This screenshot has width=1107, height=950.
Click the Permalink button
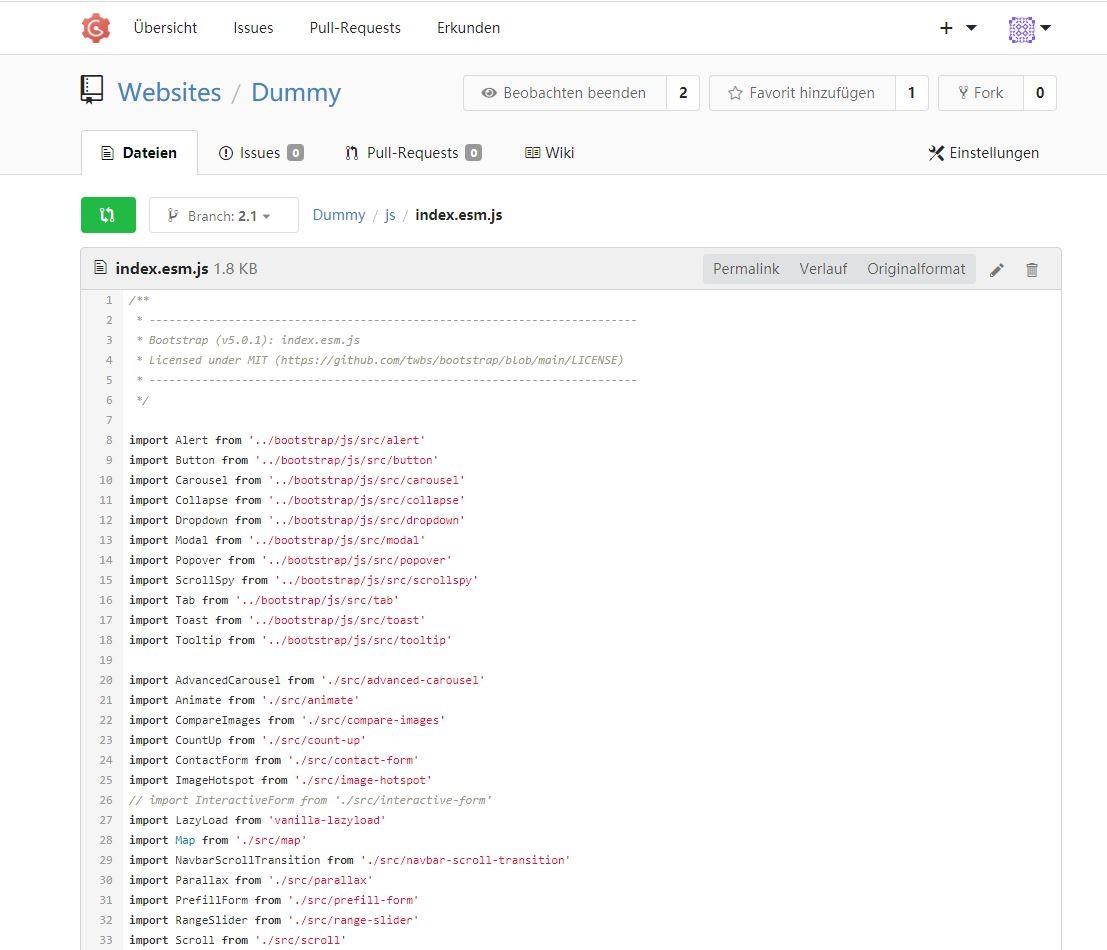[746, 269]
